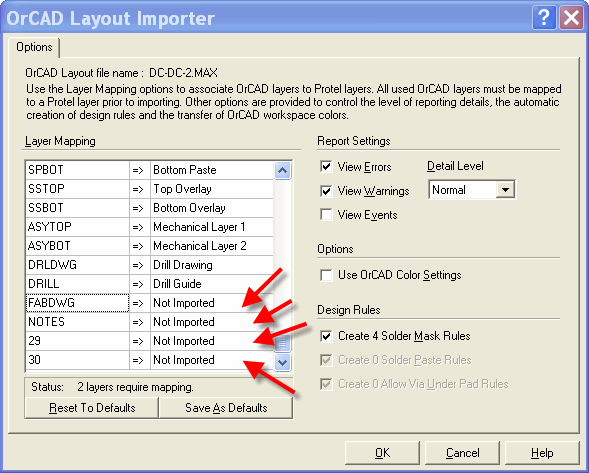Toggle the View Warnings checkbox
Viewport: 589px width, 473px height.
(x=326, y=191)
